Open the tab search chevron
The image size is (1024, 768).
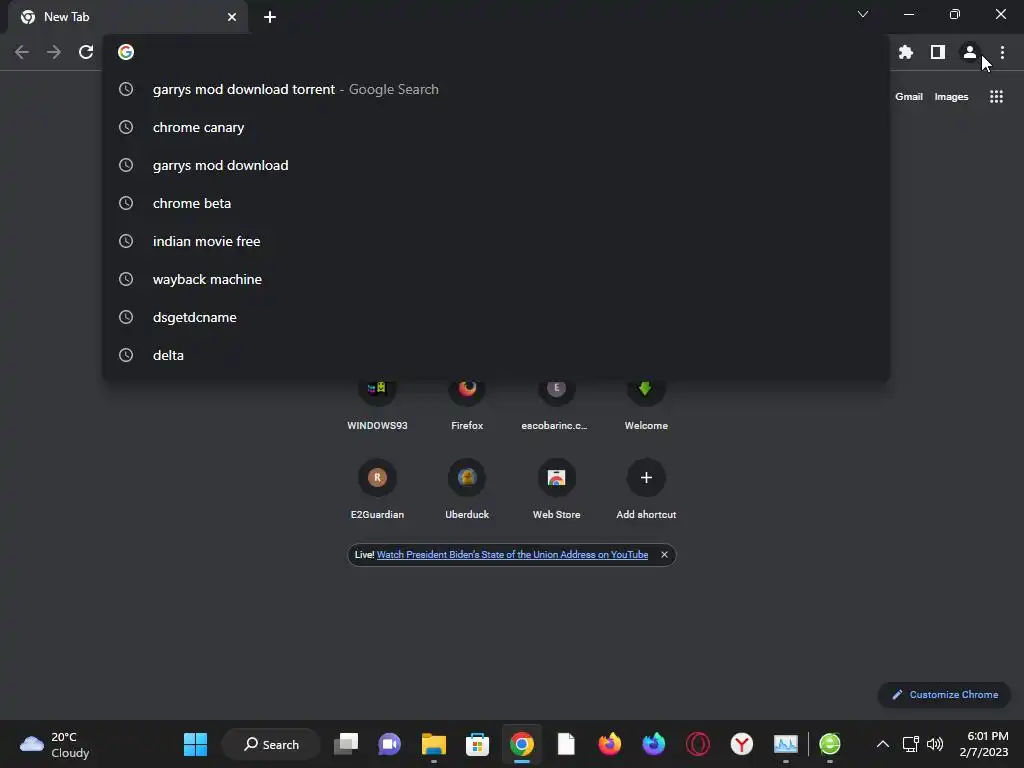(863, 14)
